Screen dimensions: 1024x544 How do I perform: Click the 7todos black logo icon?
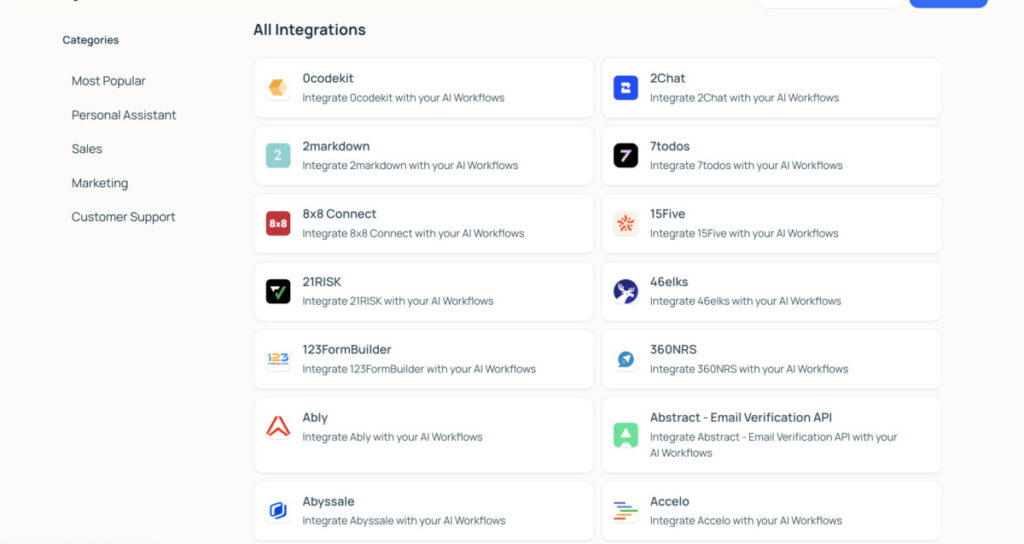626,155
